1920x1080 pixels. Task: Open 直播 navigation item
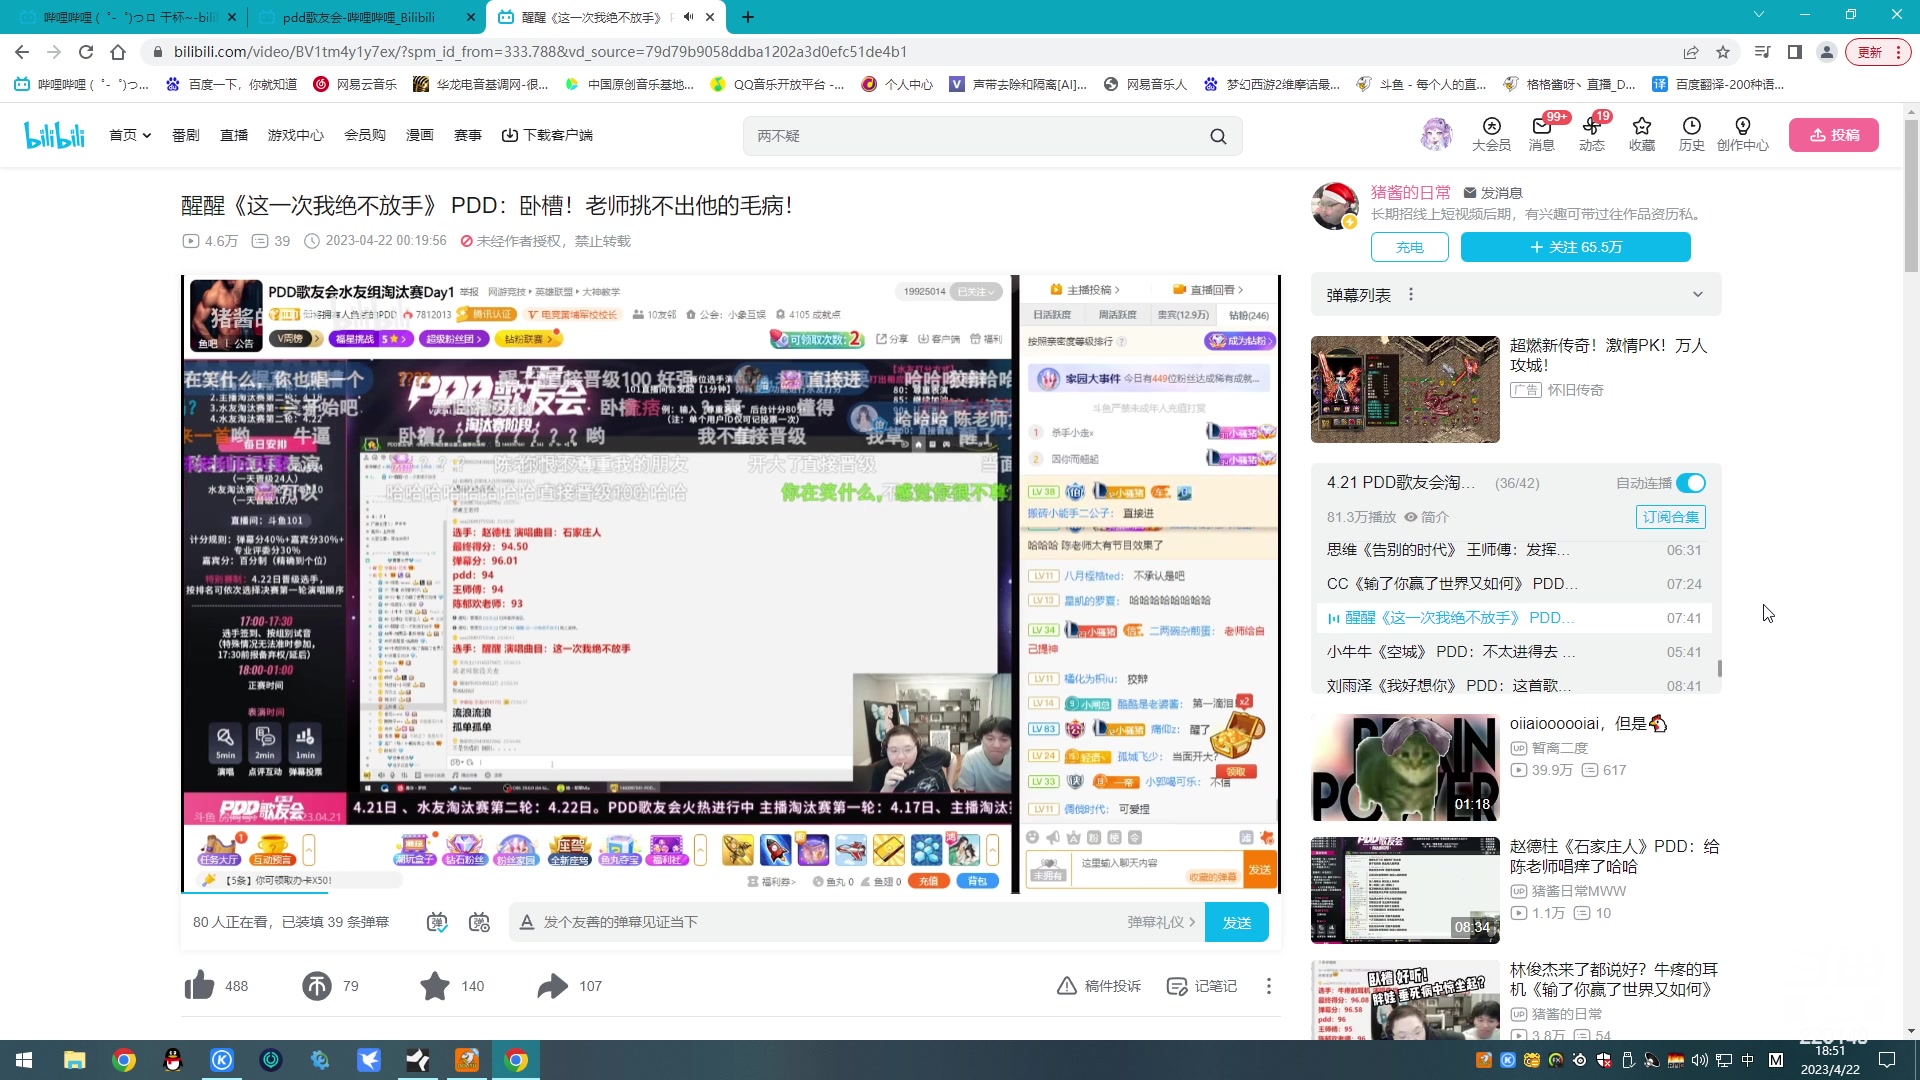tap(234, 135)
